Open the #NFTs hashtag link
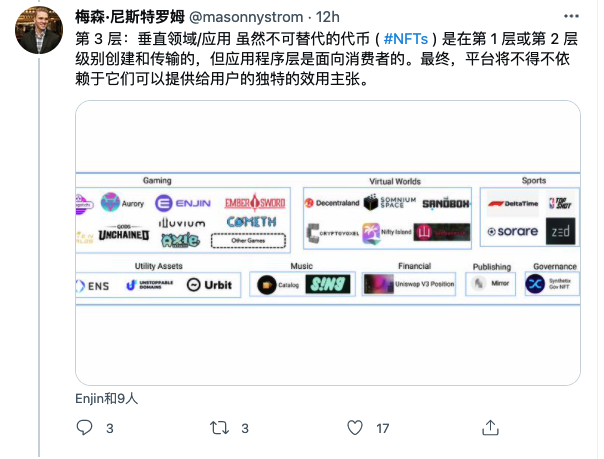The image size is (604, 459). coord(406,39)
